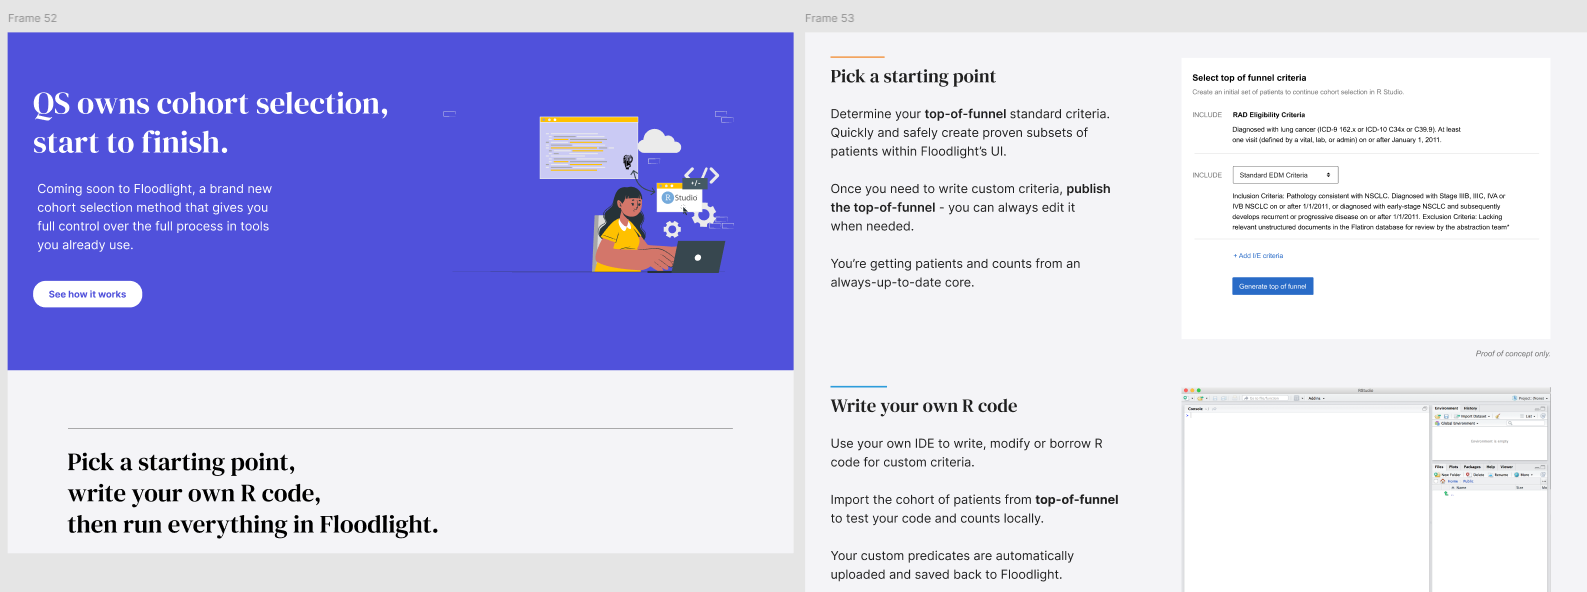Open the Global Environment dropdown
The image size is (1587, 592).
coord(1459,423)
